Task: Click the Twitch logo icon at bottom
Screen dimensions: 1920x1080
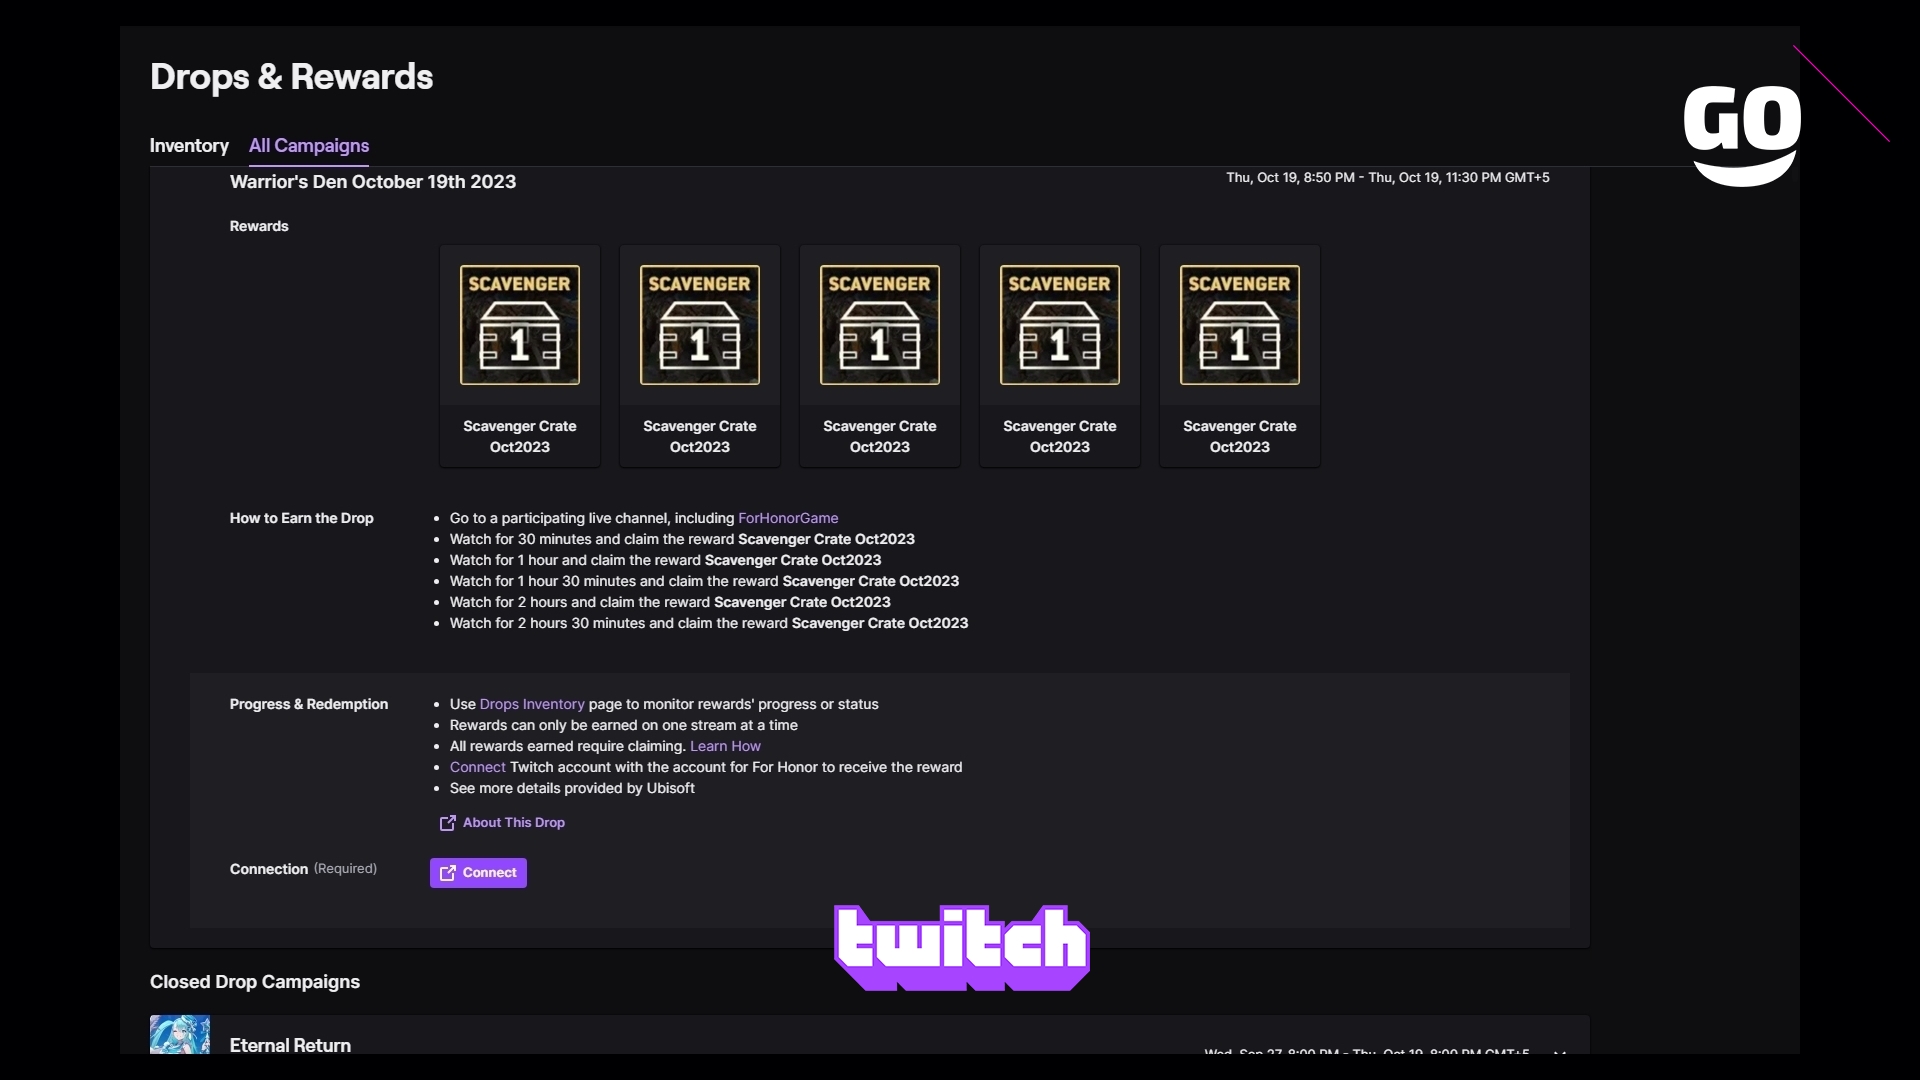Action: coord(961,947)
